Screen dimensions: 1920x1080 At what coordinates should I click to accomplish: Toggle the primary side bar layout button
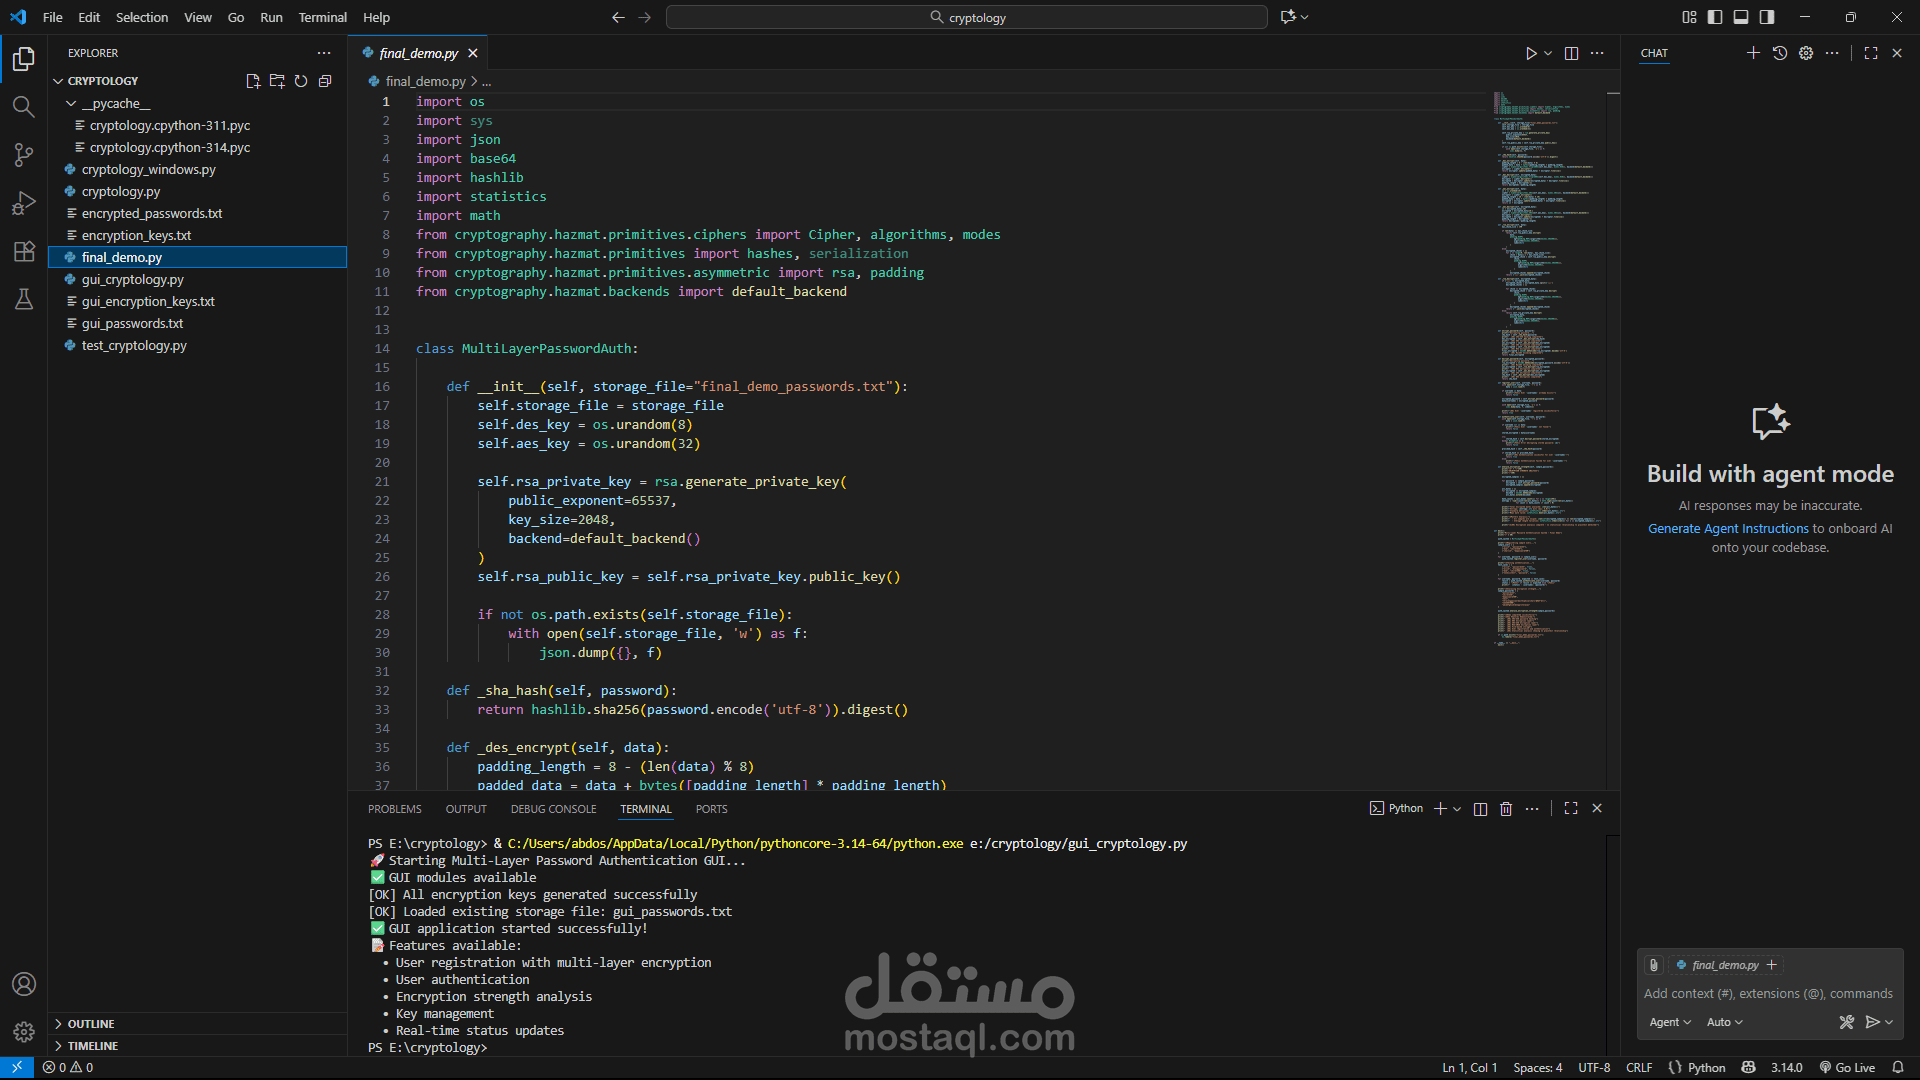1715,17
